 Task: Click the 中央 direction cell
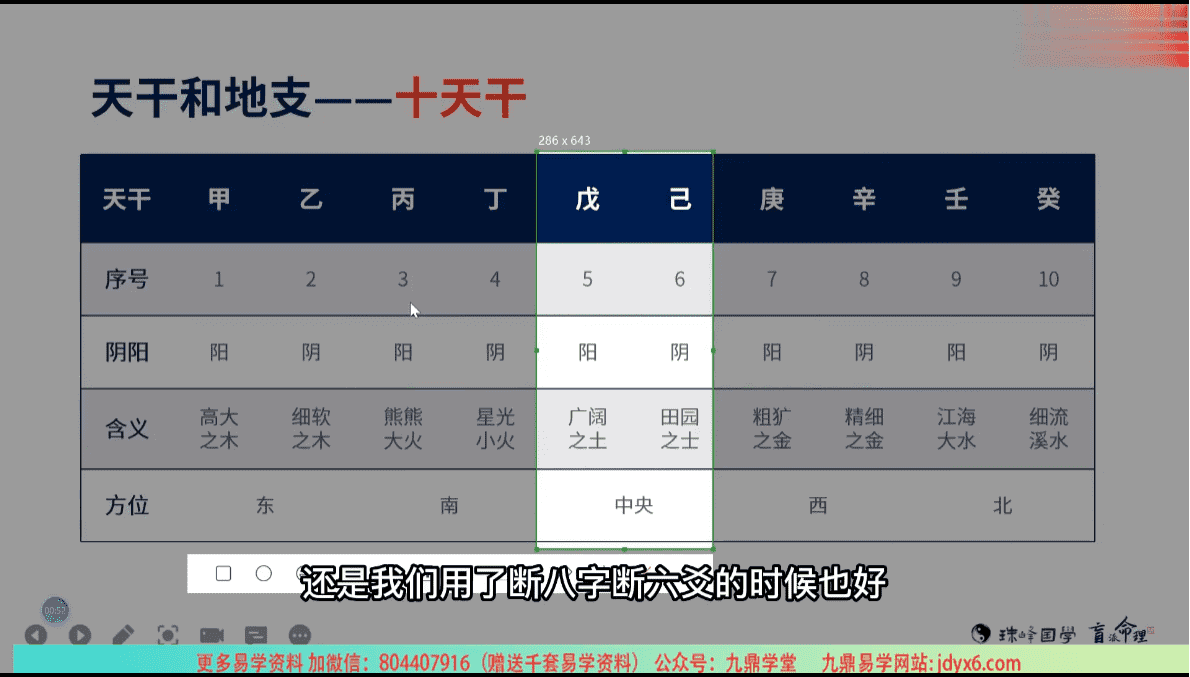633,505
